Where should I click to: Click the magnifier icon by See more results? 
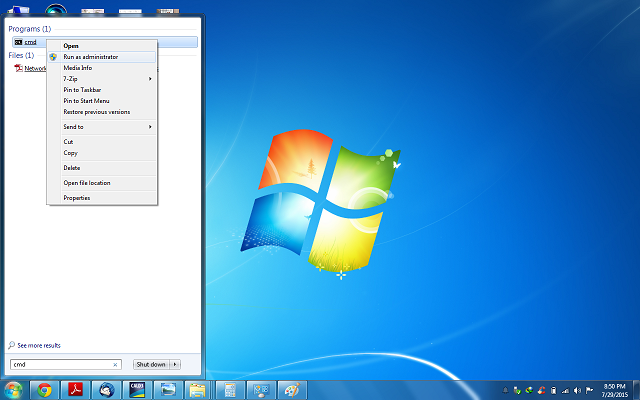11,345
